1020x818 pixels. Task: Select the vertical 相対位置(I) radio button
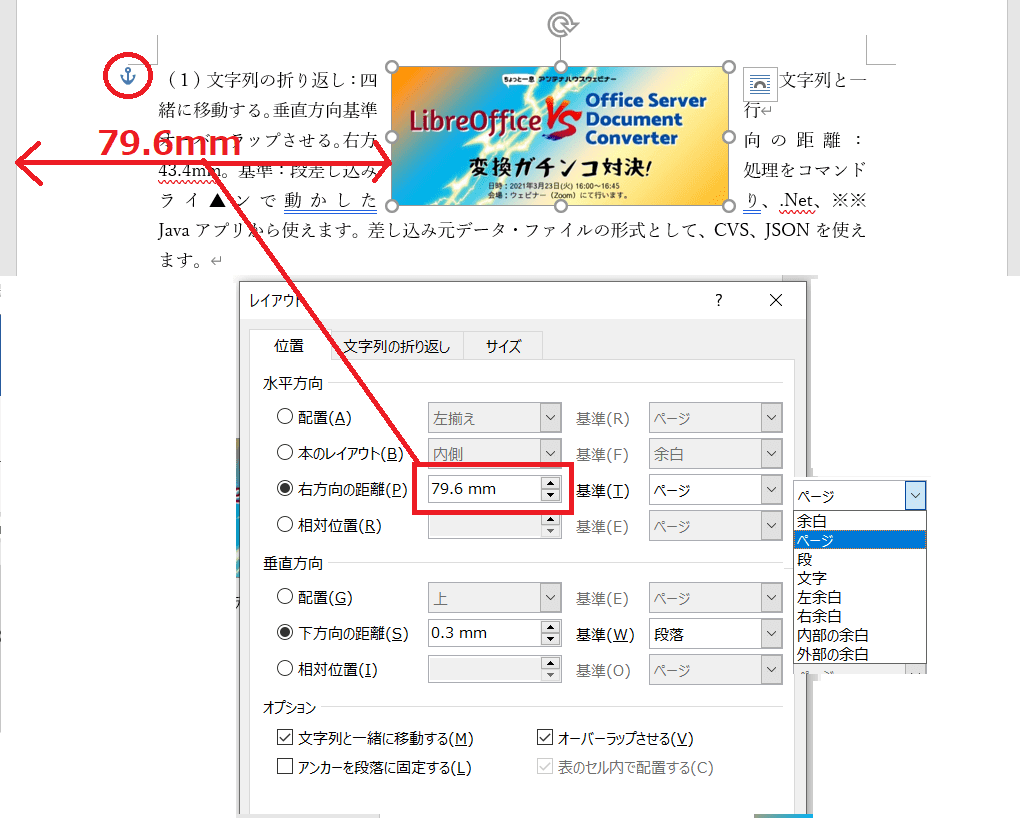point(284,670)
